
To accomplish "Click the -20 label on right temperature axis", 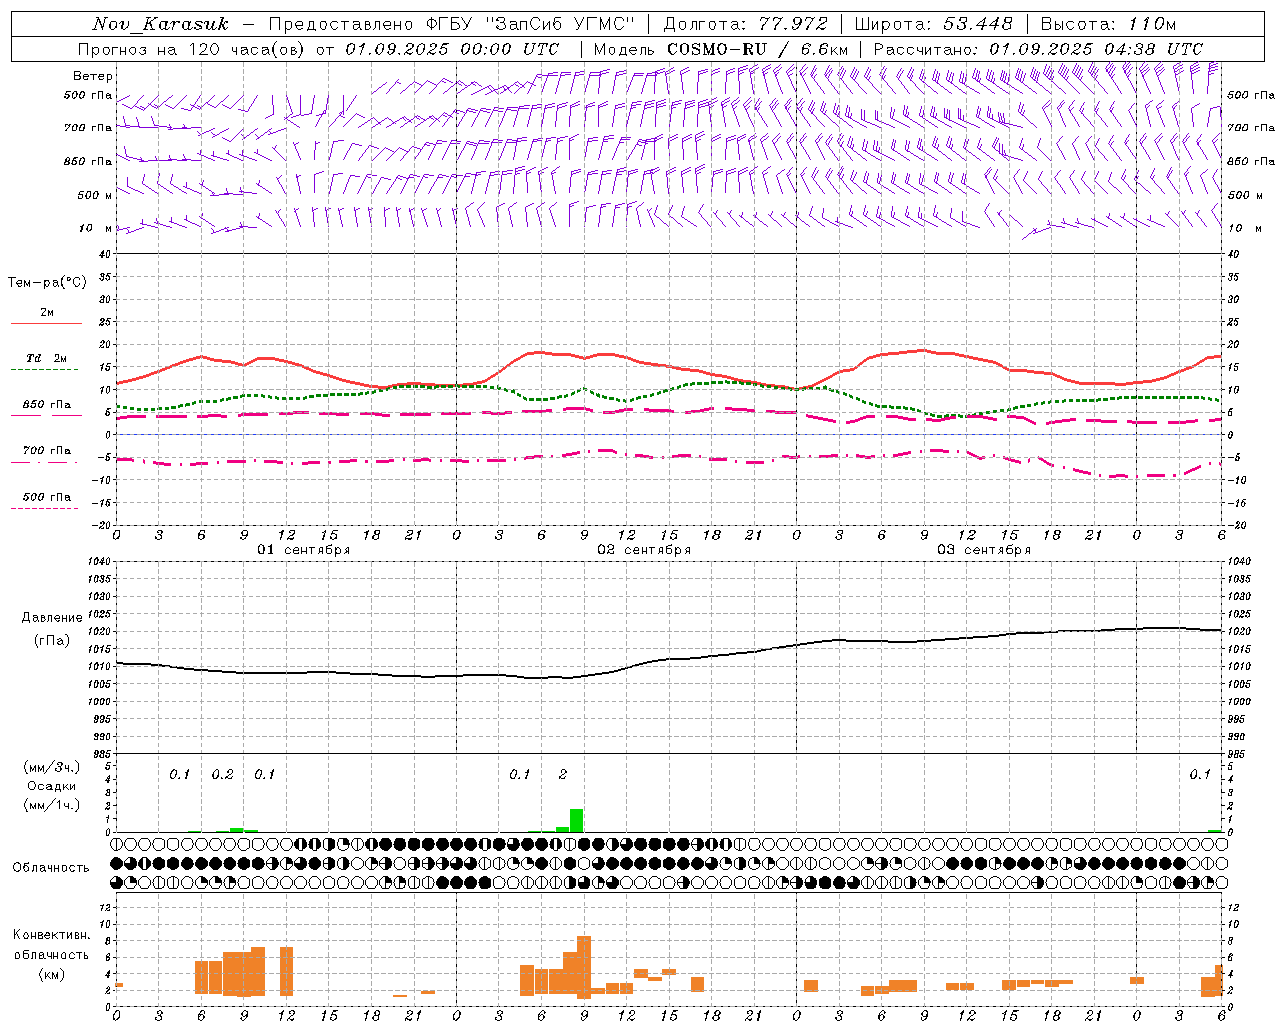I will pyautogui.click(x=1236, y=525).
